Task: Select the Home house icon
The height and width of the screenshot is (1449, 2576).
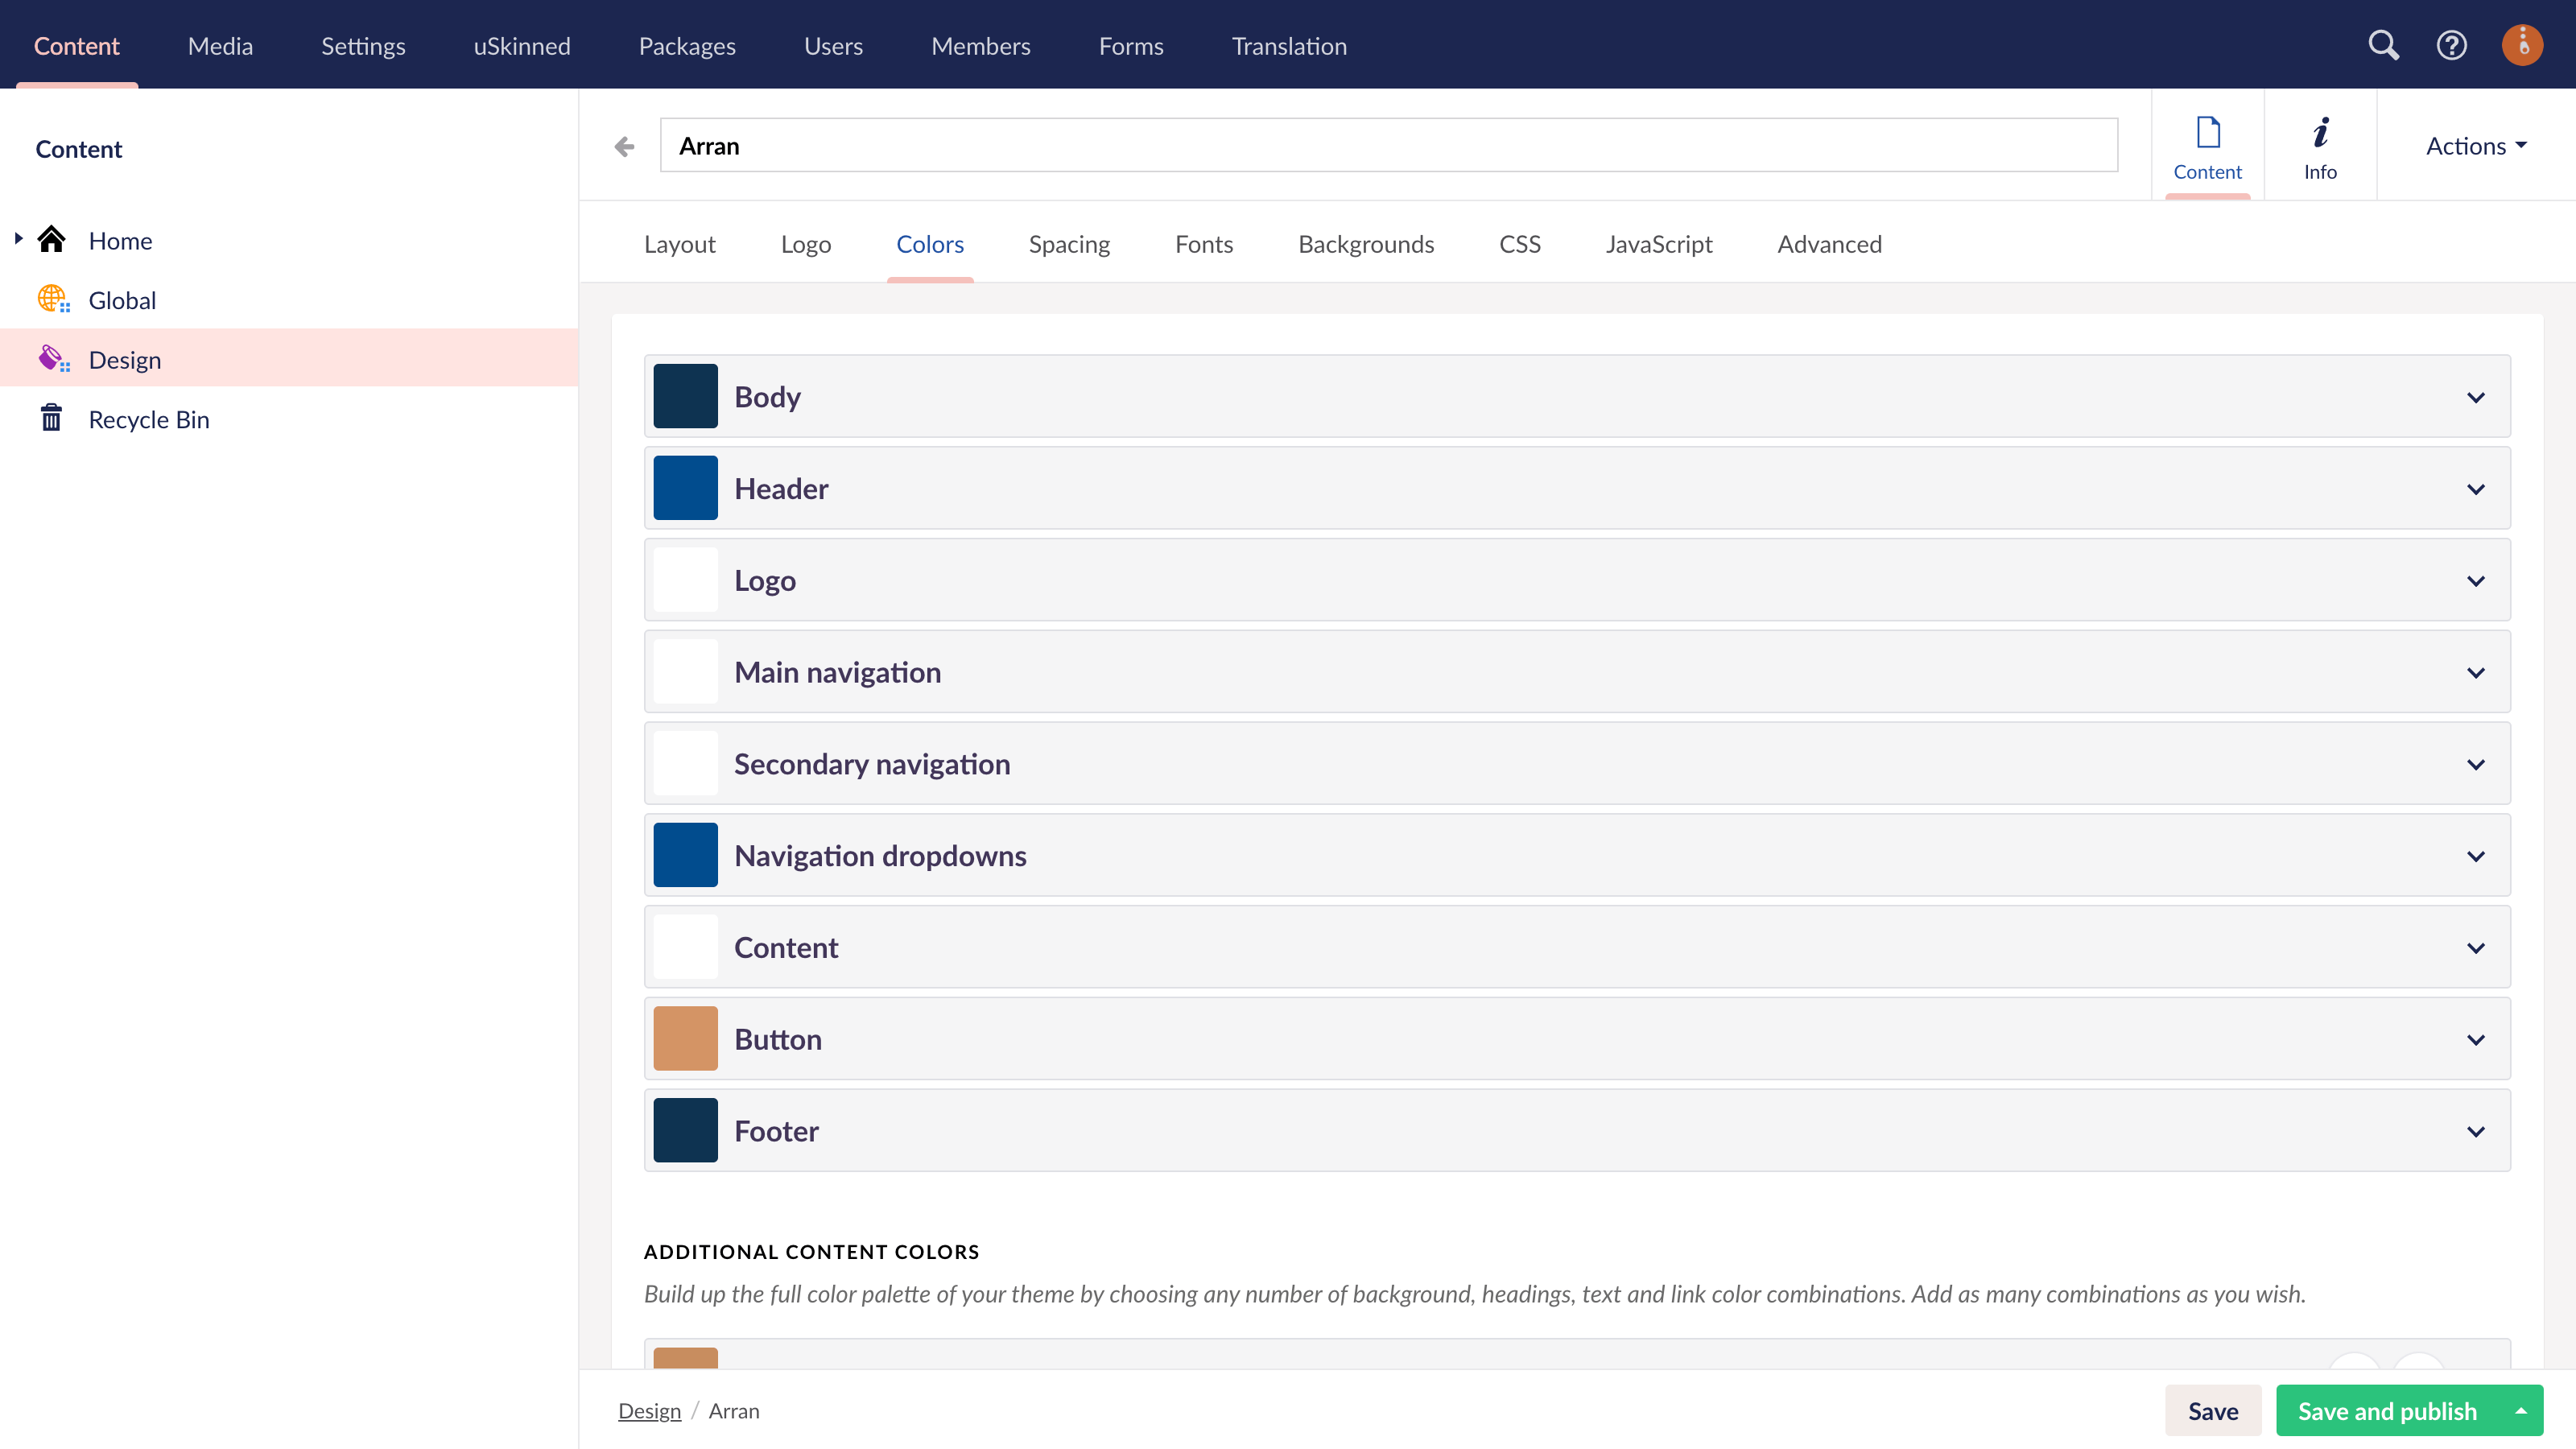Action: pyautogui.click(x=52, y=240)
